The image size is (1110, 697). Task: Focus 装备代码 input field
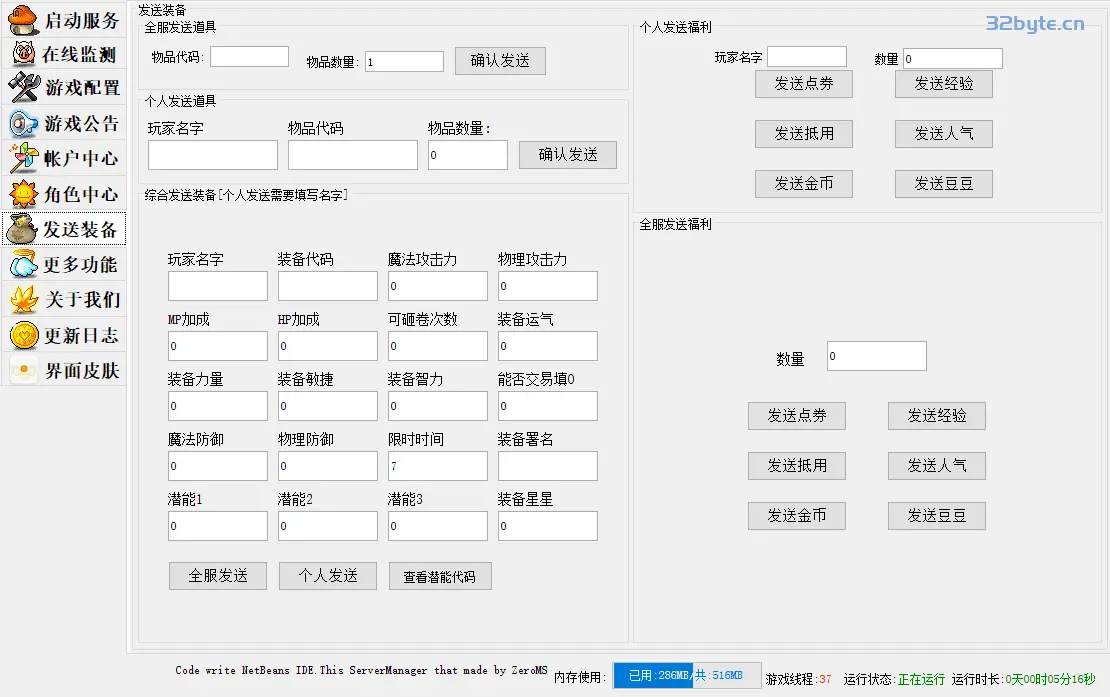[x=328, y=286]
